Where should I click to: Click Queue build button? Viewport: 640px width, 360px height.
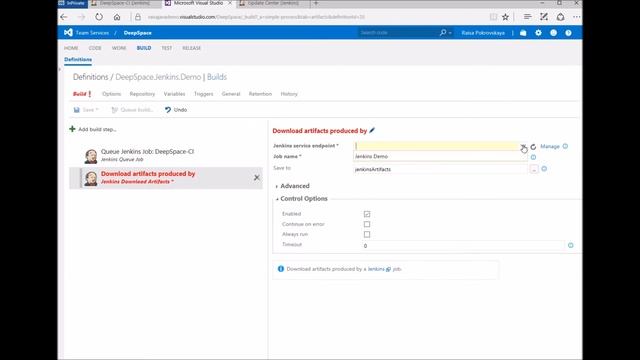pos(132,110)
